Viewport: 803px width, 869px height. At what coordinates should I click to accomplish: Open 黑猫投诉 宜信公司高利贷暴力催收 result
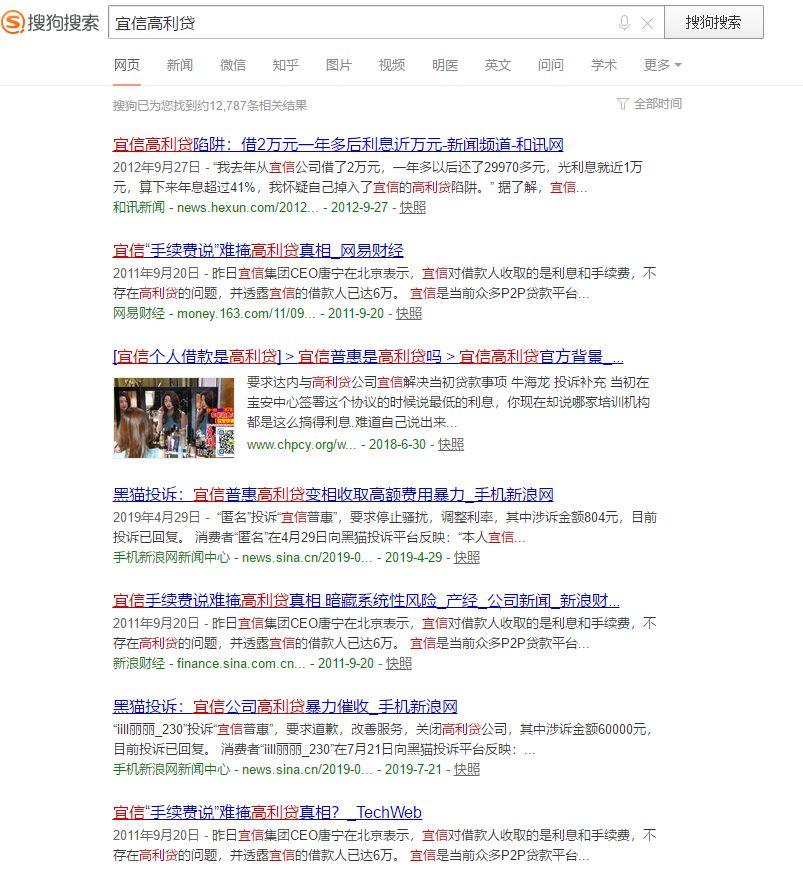(x=285, y=707)
